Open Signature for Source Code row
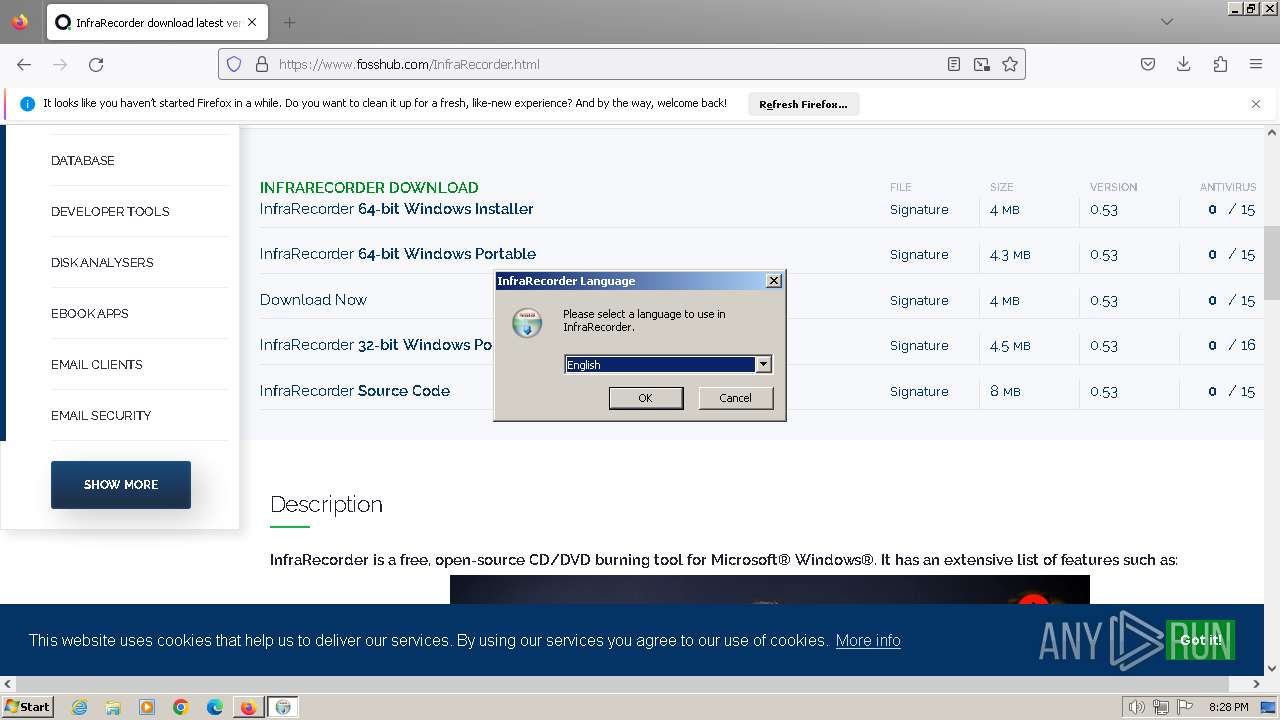The height and width of the screenshot is (720, 1280). [x=919, y=392]
